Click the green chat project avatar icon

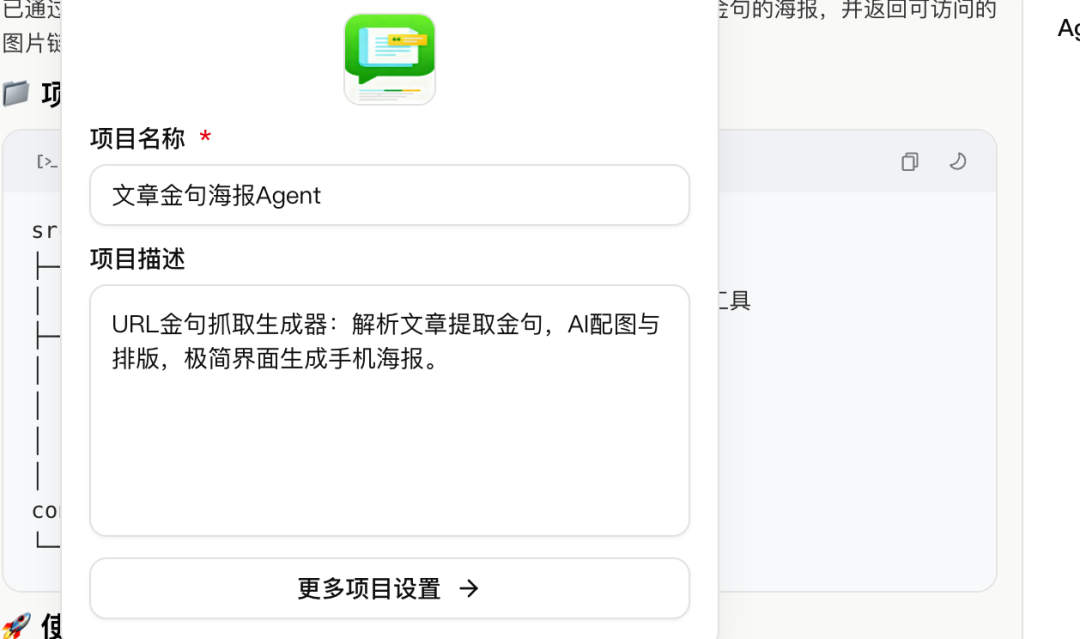coord(390,59)
